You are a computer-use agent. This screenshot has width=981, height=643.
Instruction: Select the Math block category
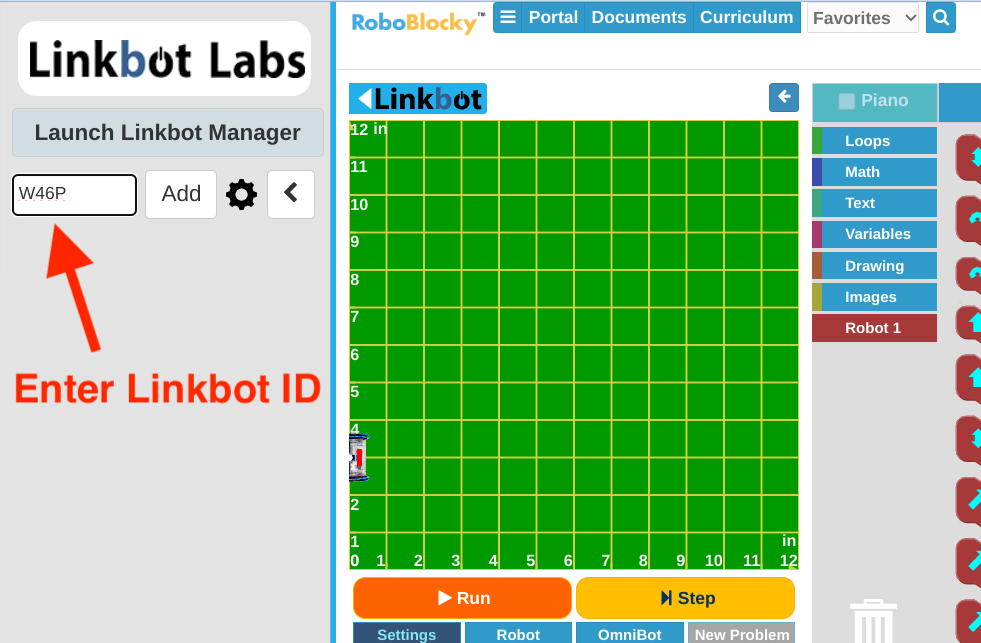coord(875,172)
